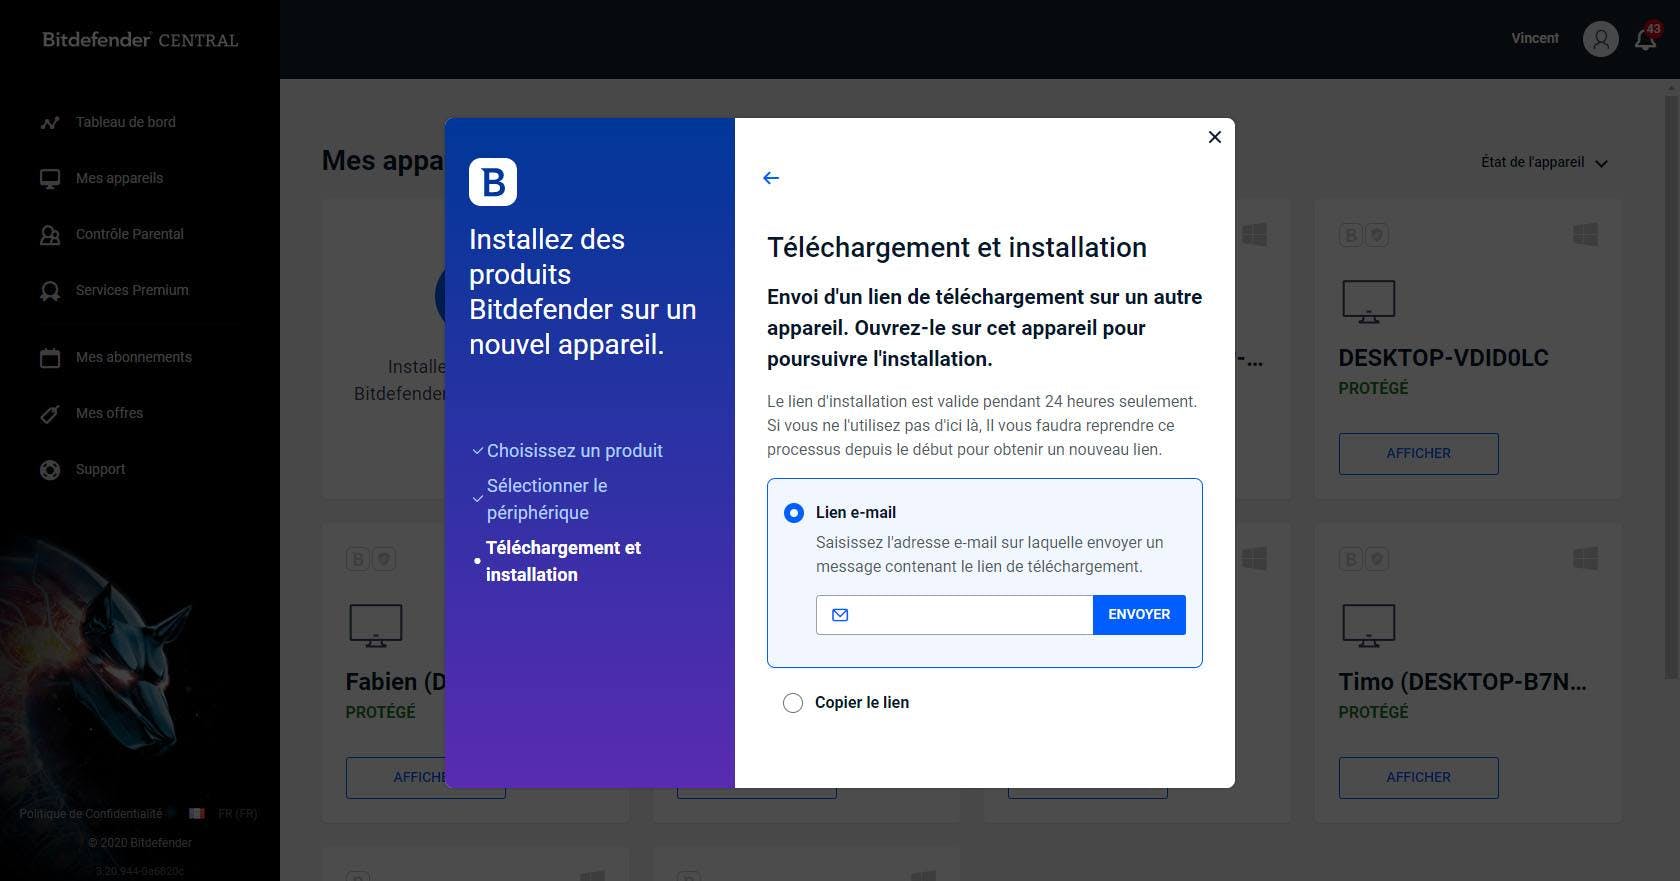The width and height of the screenshot is (1680, 881).
Task: Open the notifications bell icon
Action: (1645, 39)
